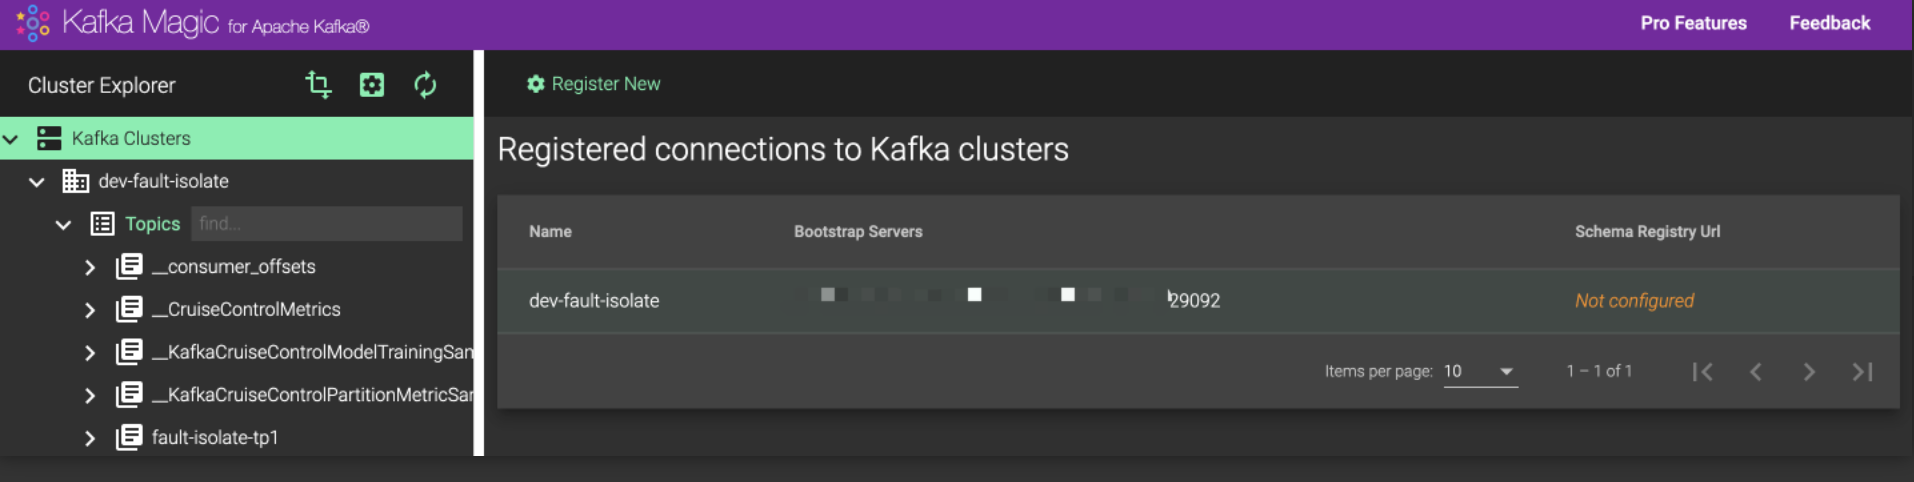
Task: Click the __CruiseControlMetrics topic icon
Action: coord(129,309)
